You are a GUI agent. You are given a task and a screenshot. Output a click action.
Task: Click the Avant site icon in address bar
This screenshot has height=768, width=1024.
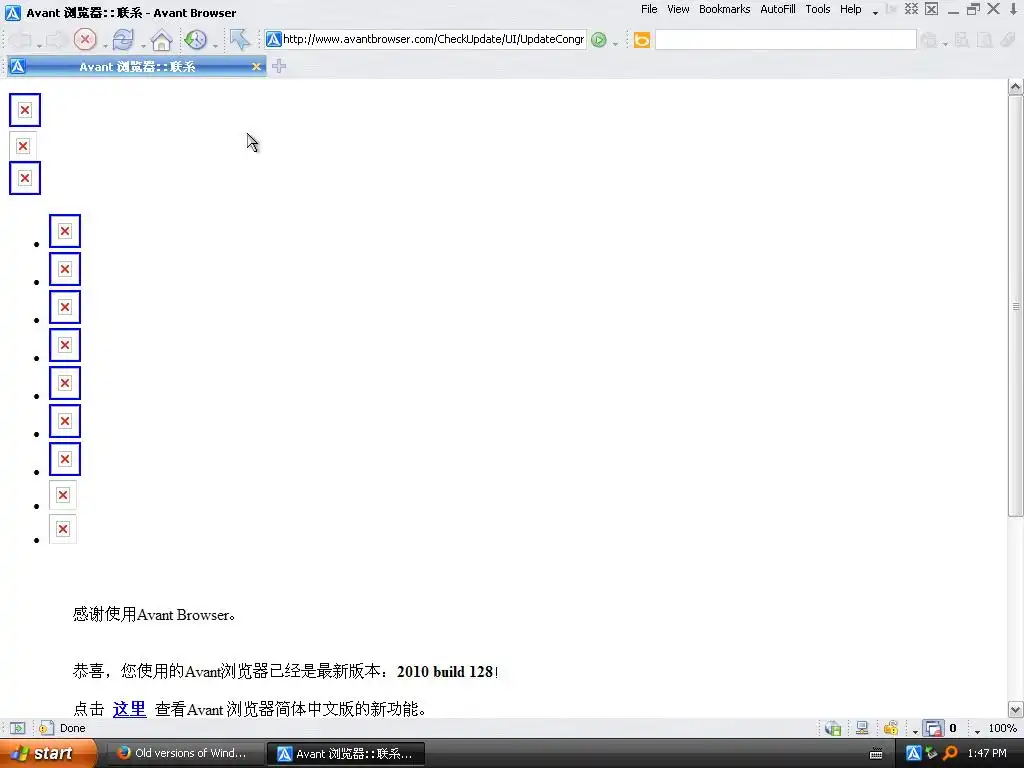[274, 39]
